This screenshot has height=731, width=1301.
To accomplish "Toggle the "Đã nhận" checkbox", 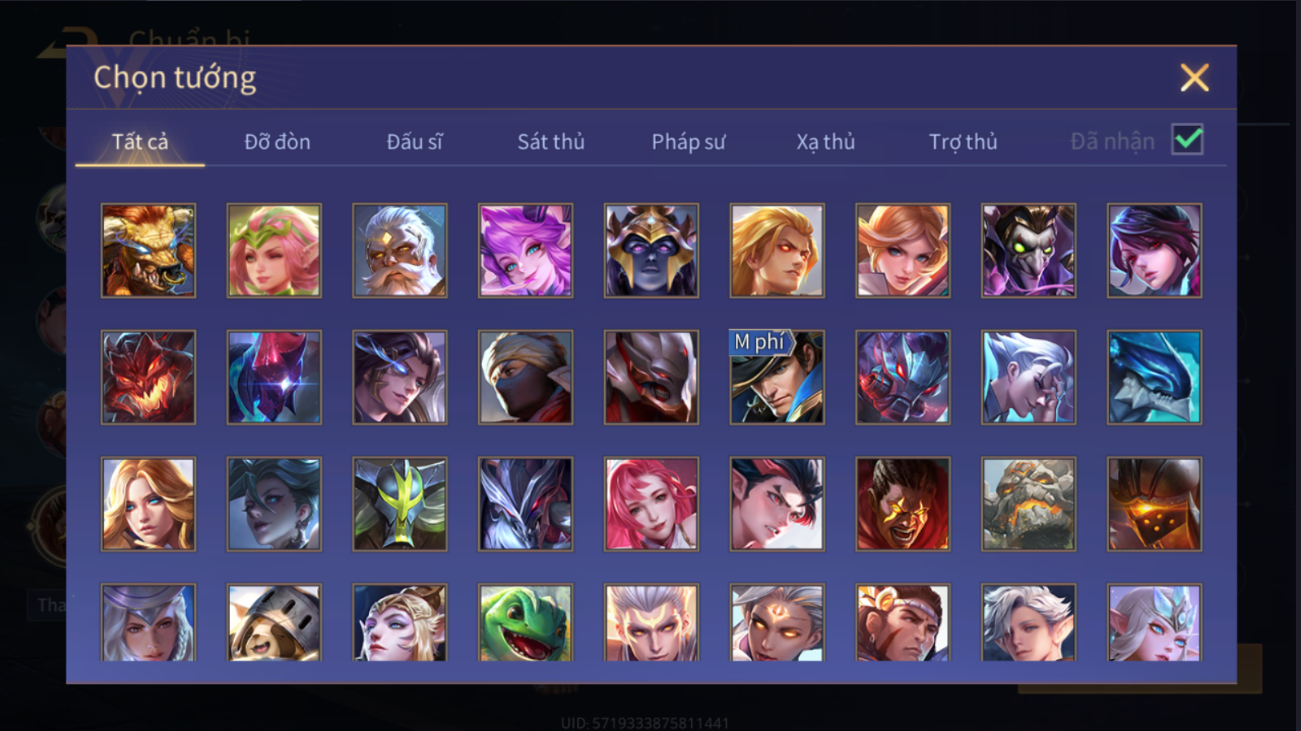I will pos(1187,140).
